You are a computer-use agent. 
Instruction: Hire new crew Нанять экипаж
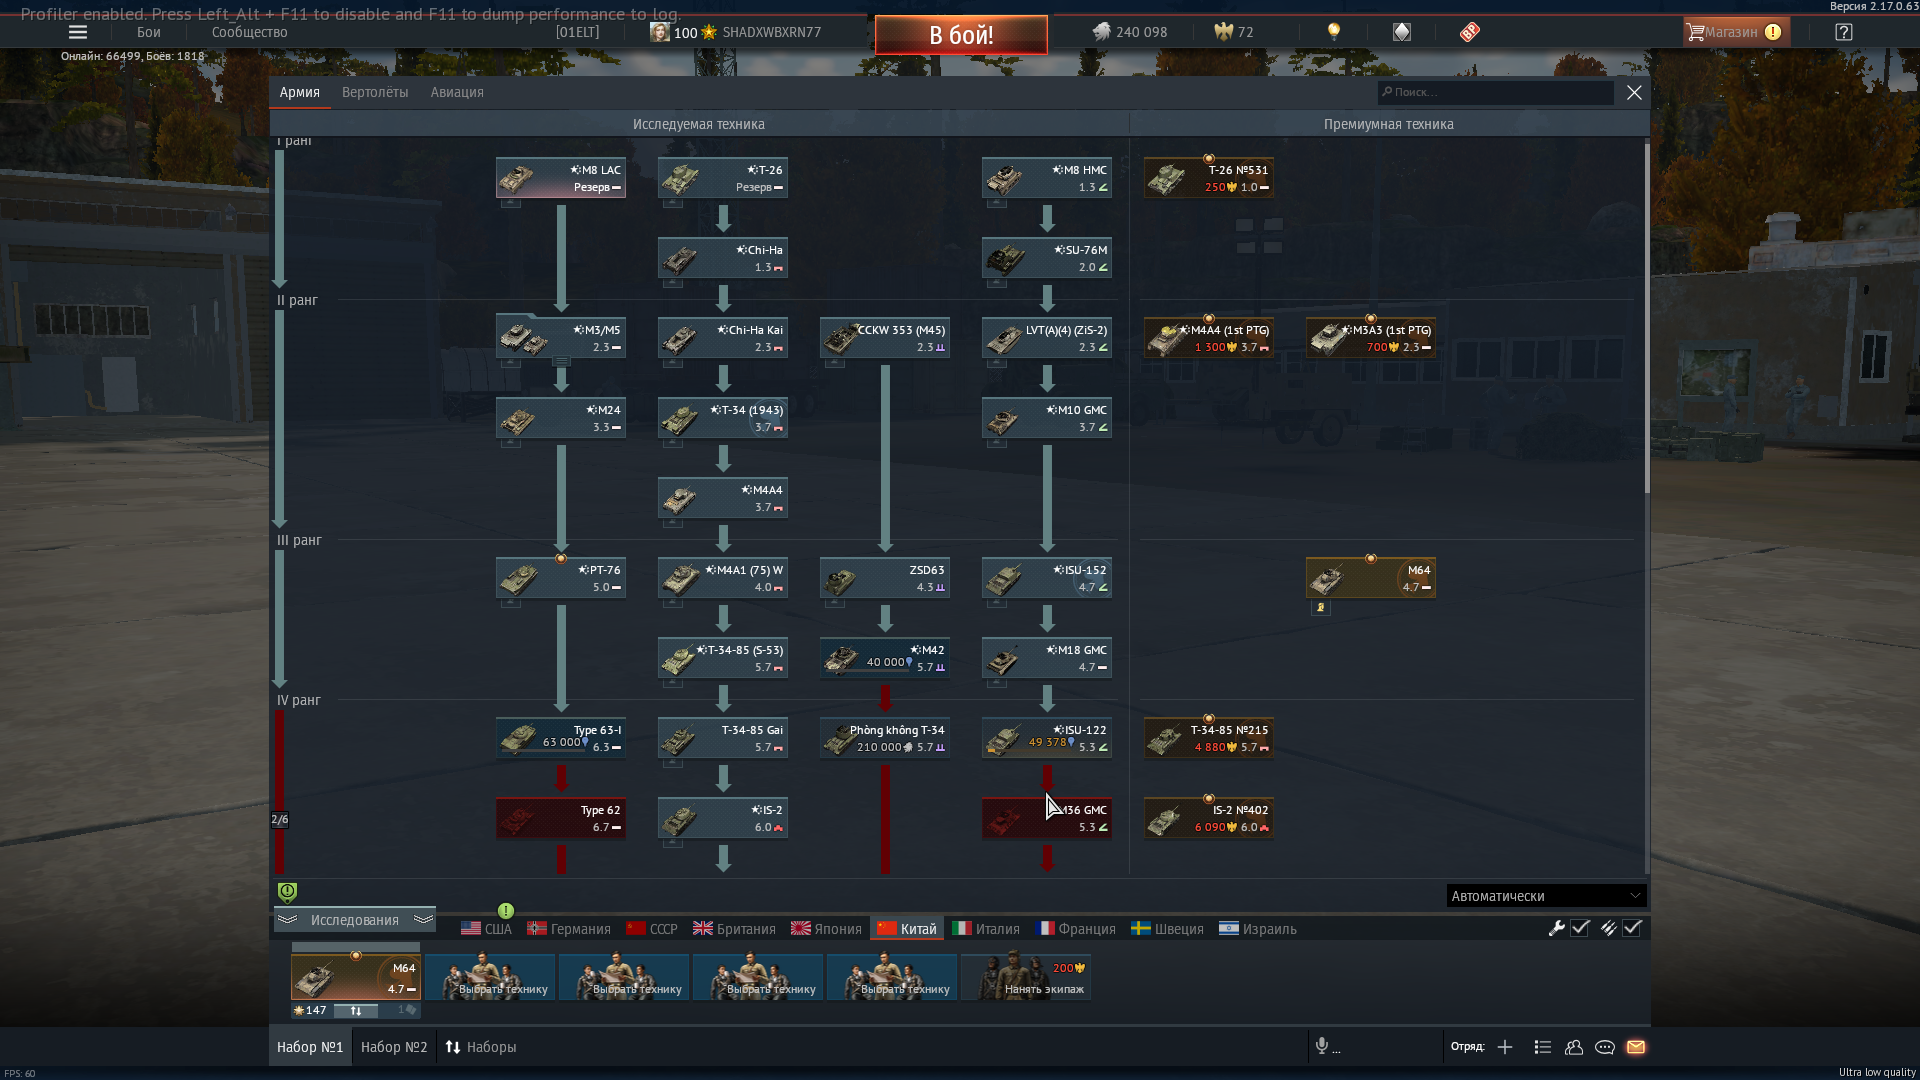(x=1026, y=977)
